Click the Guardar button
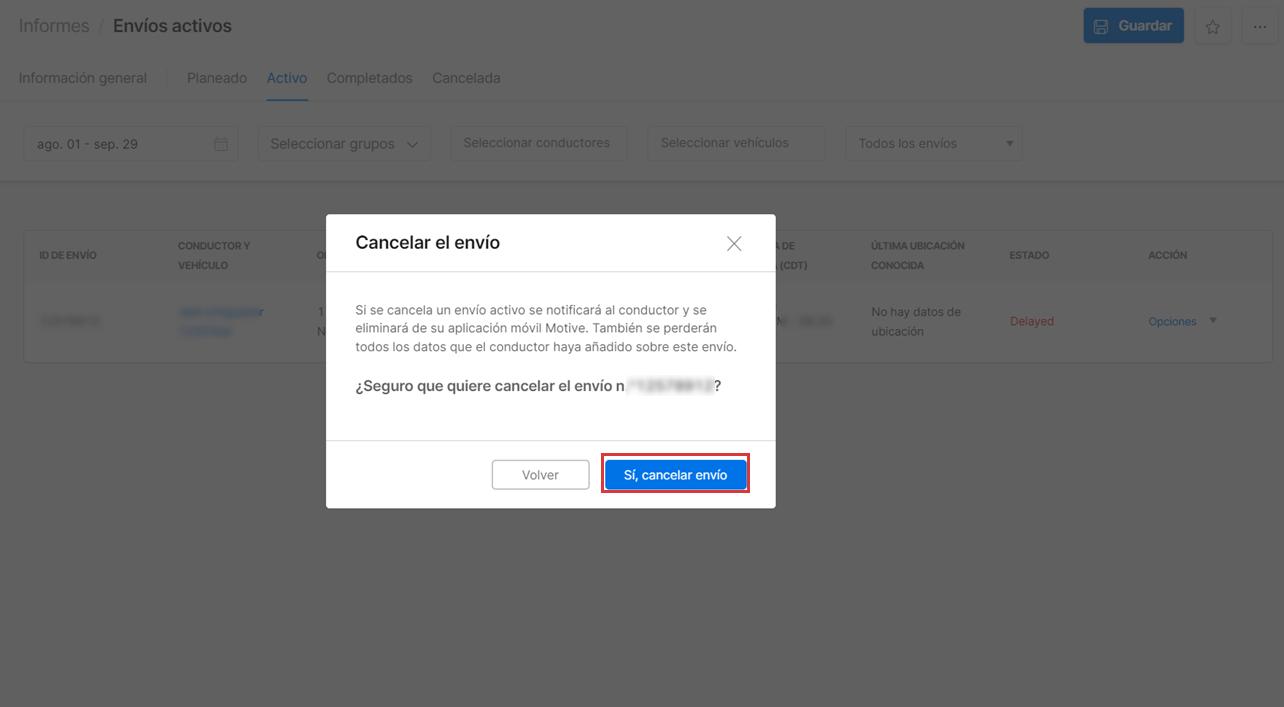This screenshot has width=1284, height=707. [x=1133, y=26]
